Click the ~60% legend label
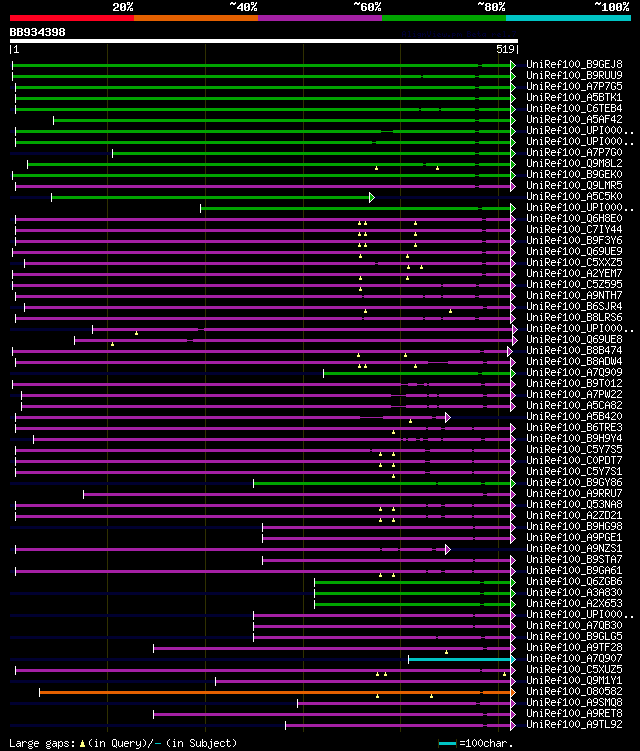Viewport: 640px width, 751px height. click(367, 7)
